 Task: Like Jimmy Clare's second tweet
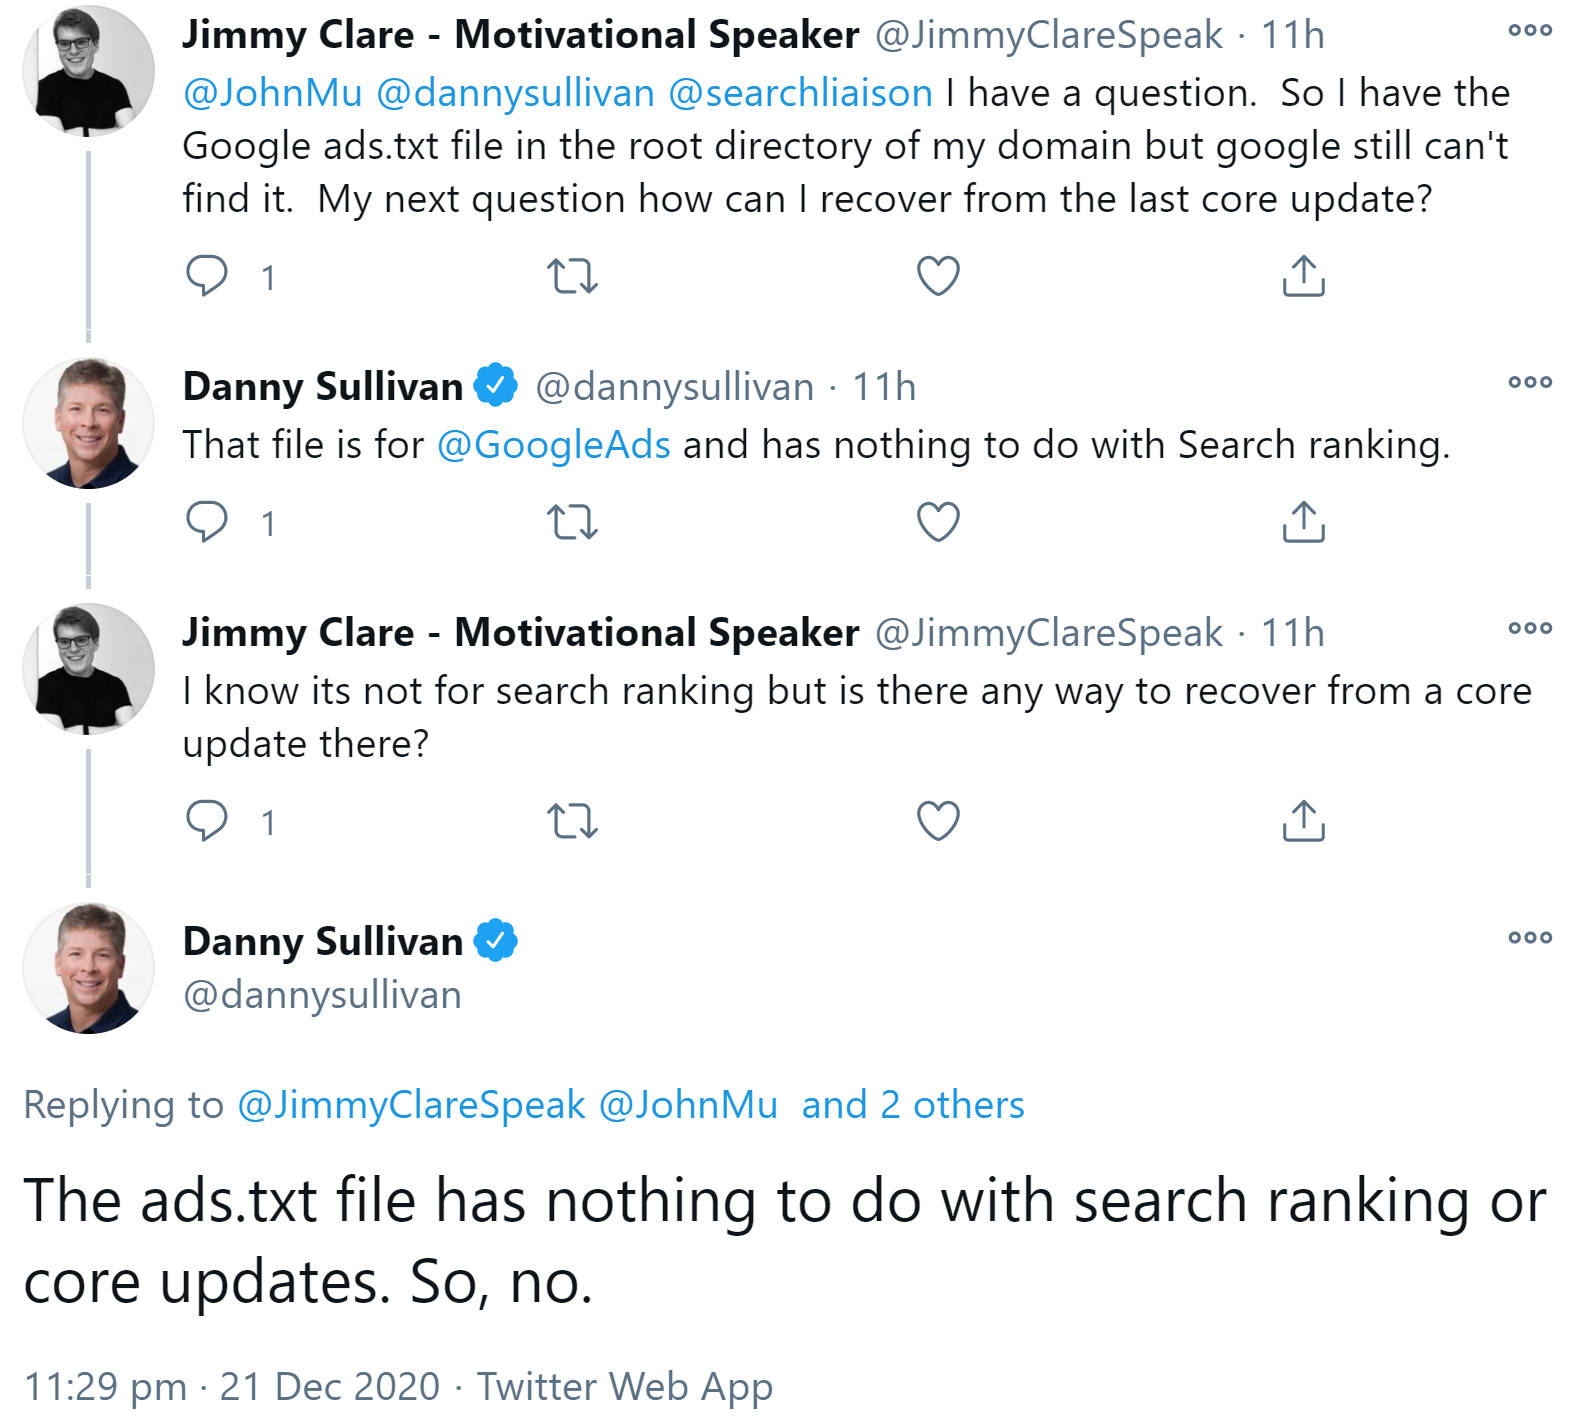pyautogui.click(x=939, y=823)
